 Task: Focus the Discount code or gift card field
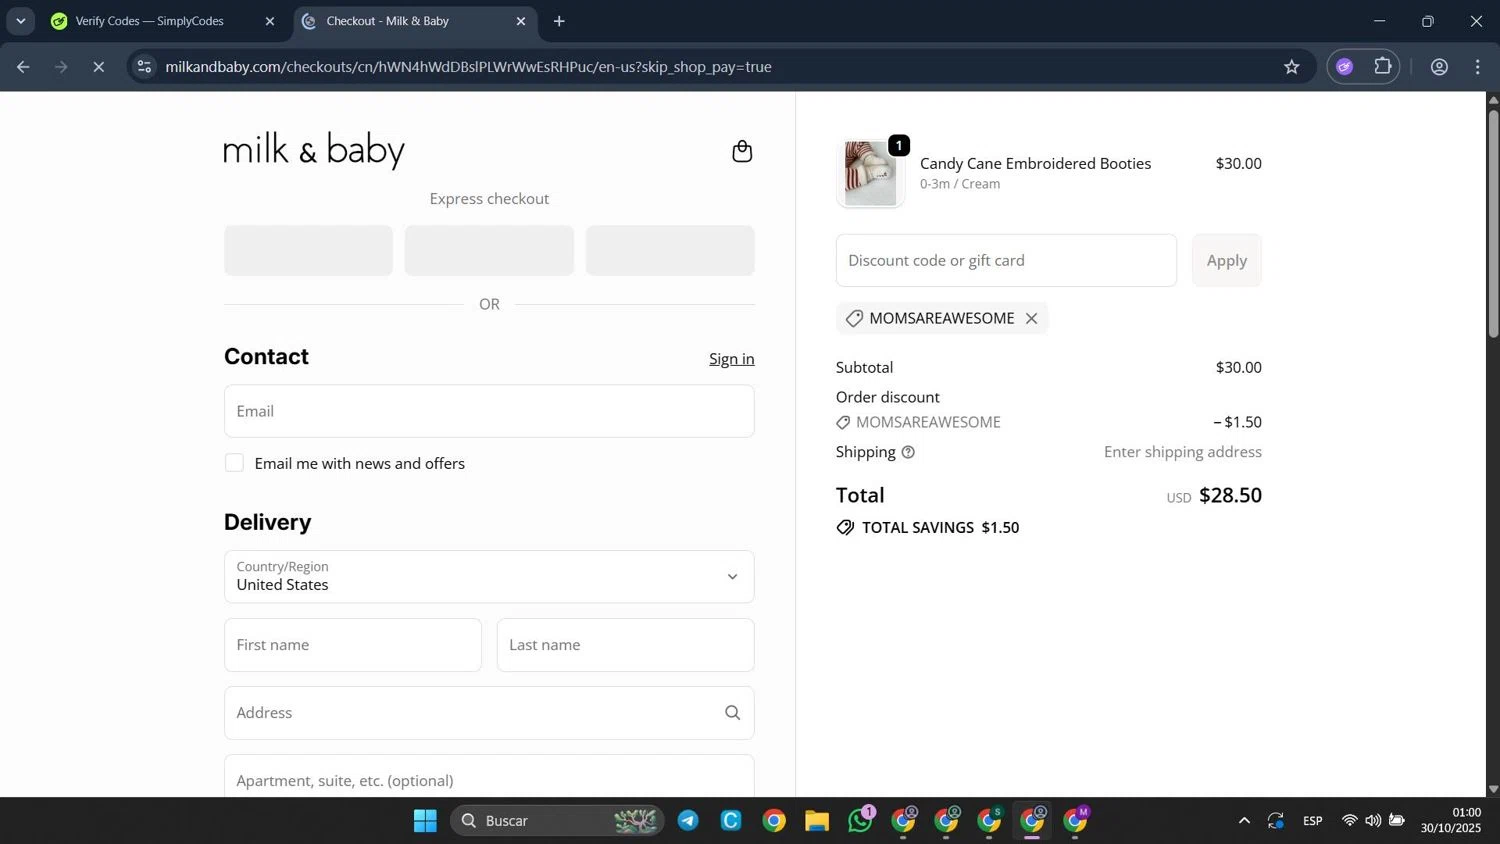[1006, 260]
